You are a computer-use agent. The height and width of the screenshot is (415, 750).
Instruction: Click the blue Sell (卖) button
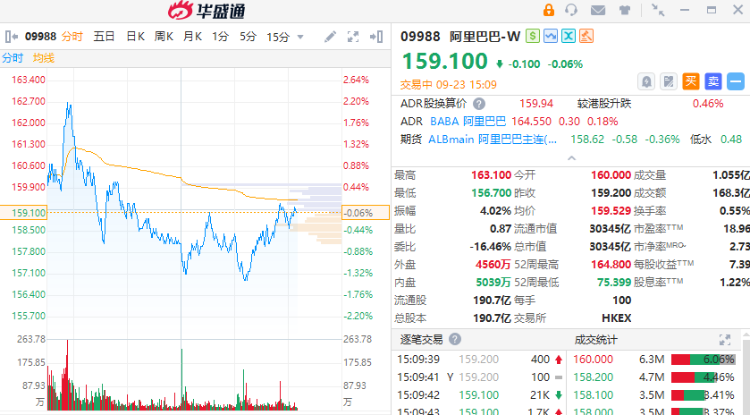tap(713, 82)
